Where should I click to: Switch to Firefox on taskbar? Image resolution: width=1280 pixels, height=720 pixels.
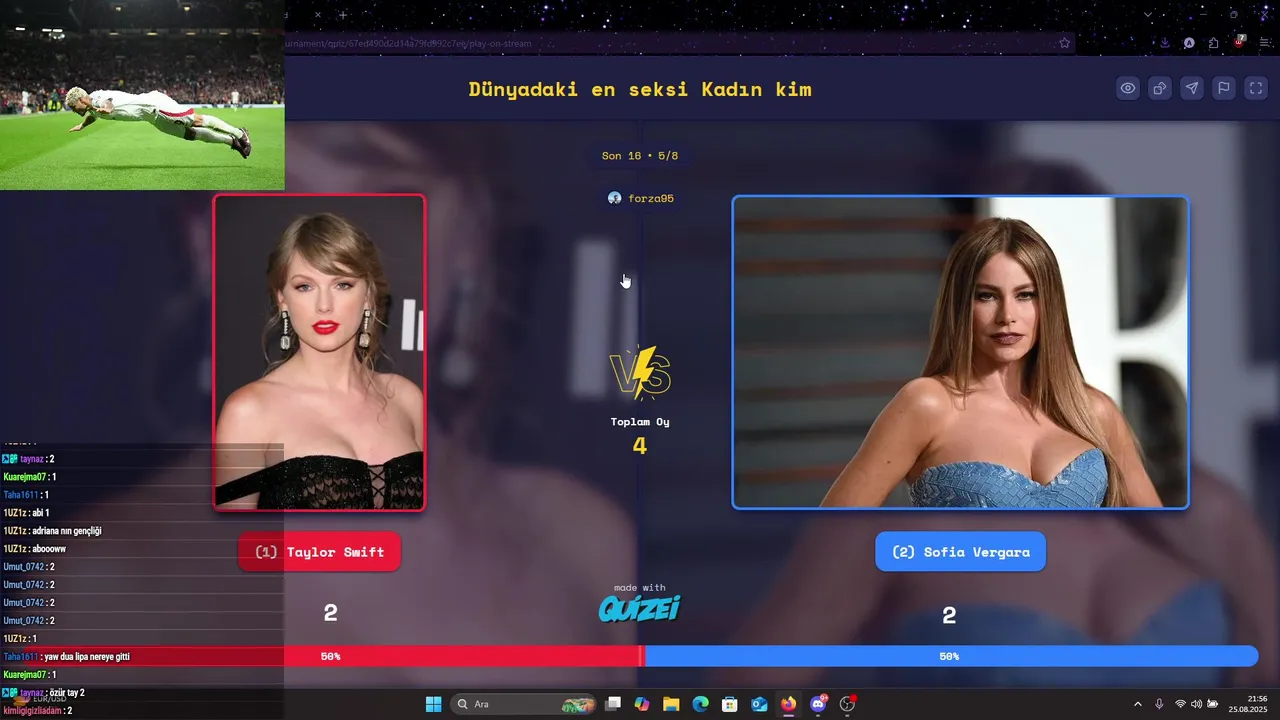789,704
